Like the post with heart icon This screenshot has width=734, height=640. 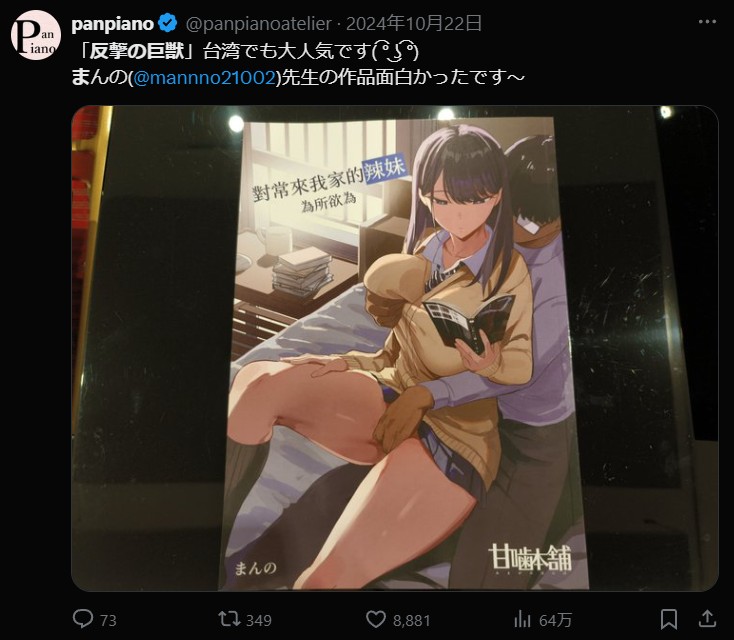click(x=375, y=619)
